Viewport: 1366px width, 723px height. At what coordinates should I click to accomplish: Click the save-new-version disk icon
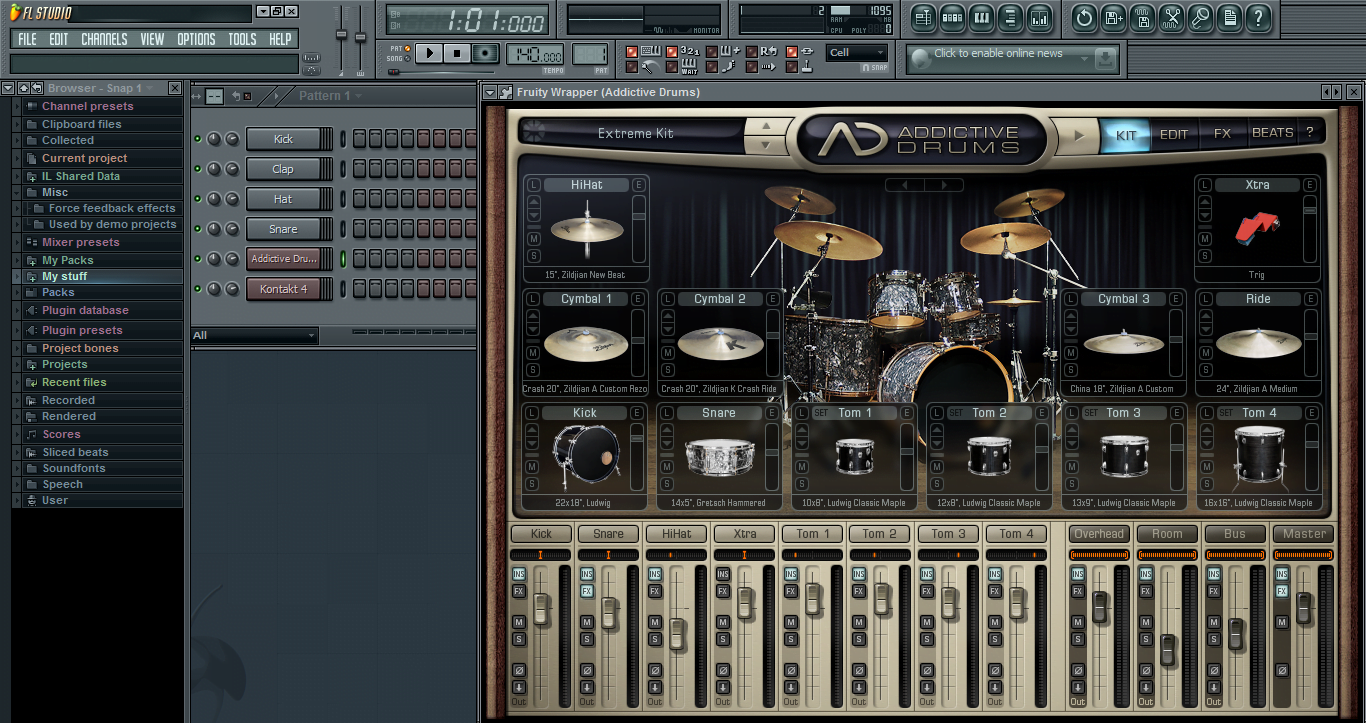pyautogui.click(x=1113, y=17)
